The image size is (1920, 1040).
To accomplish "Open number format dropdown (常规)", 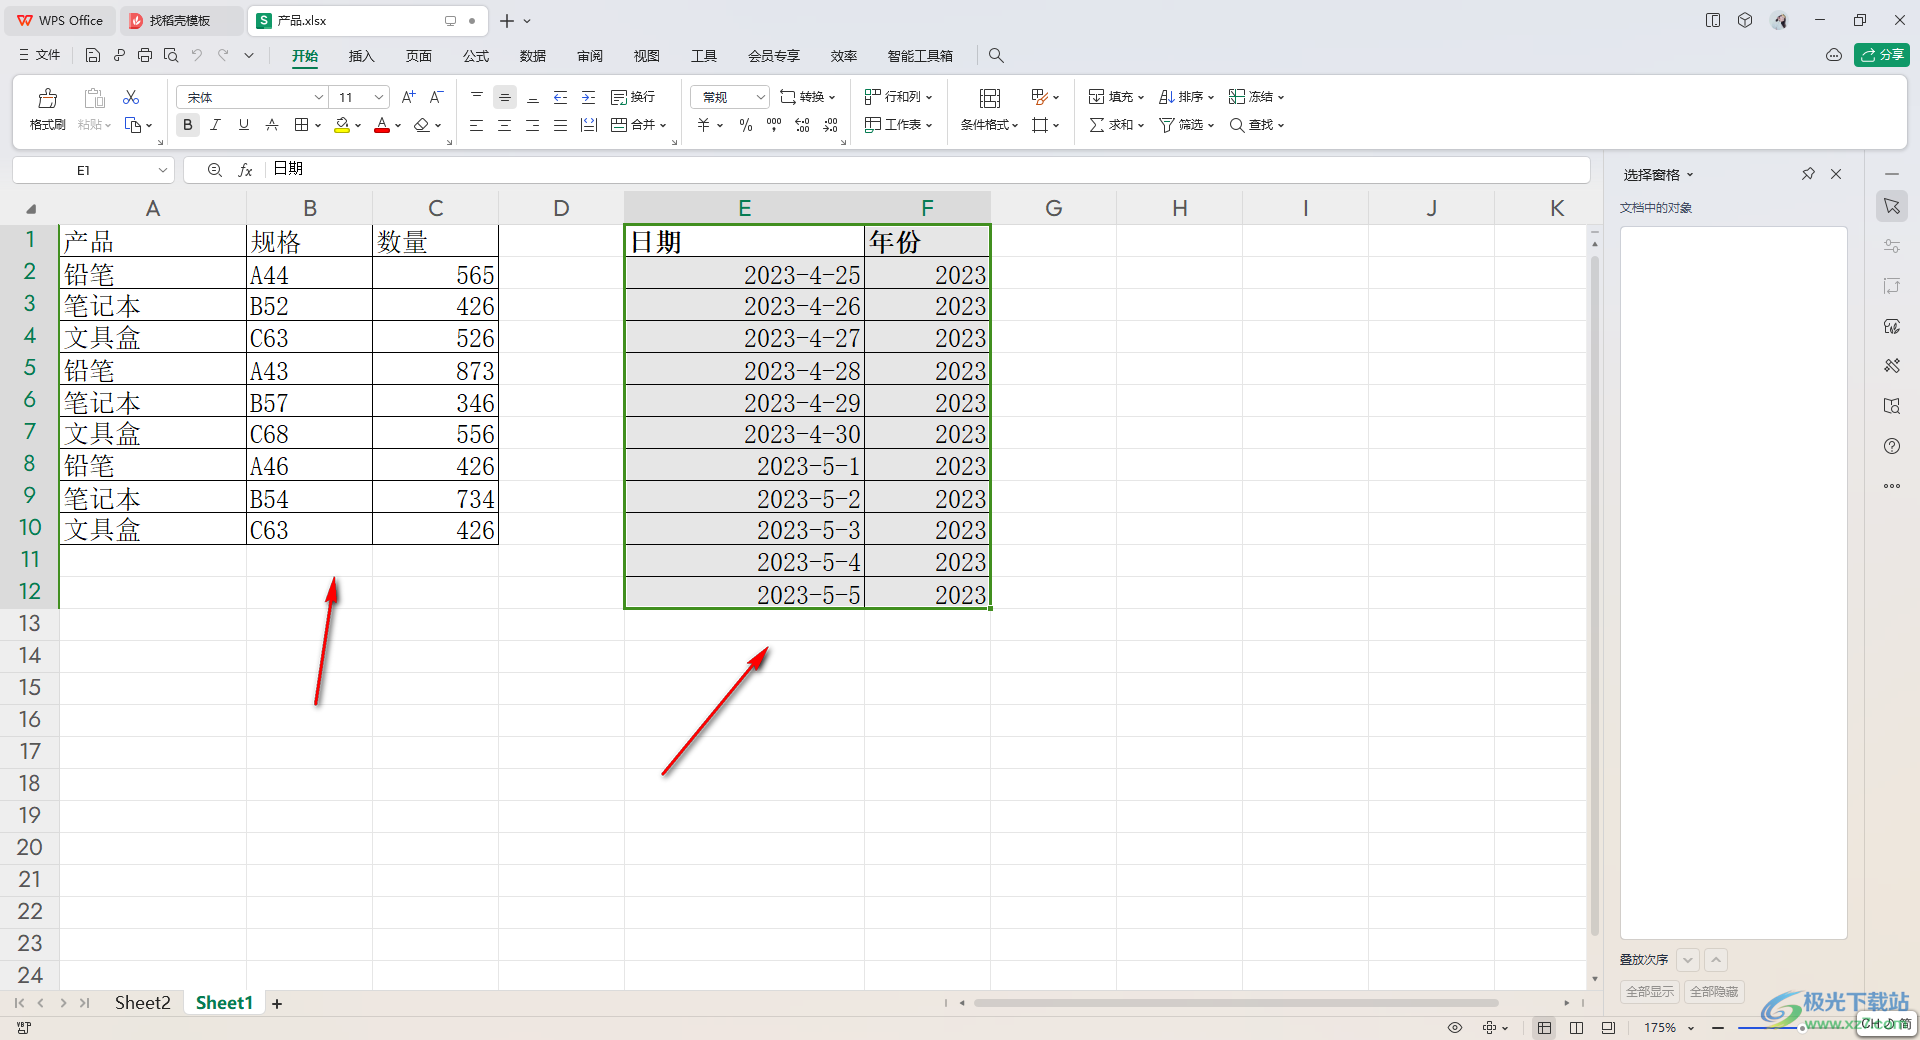I will click(760, 97).
